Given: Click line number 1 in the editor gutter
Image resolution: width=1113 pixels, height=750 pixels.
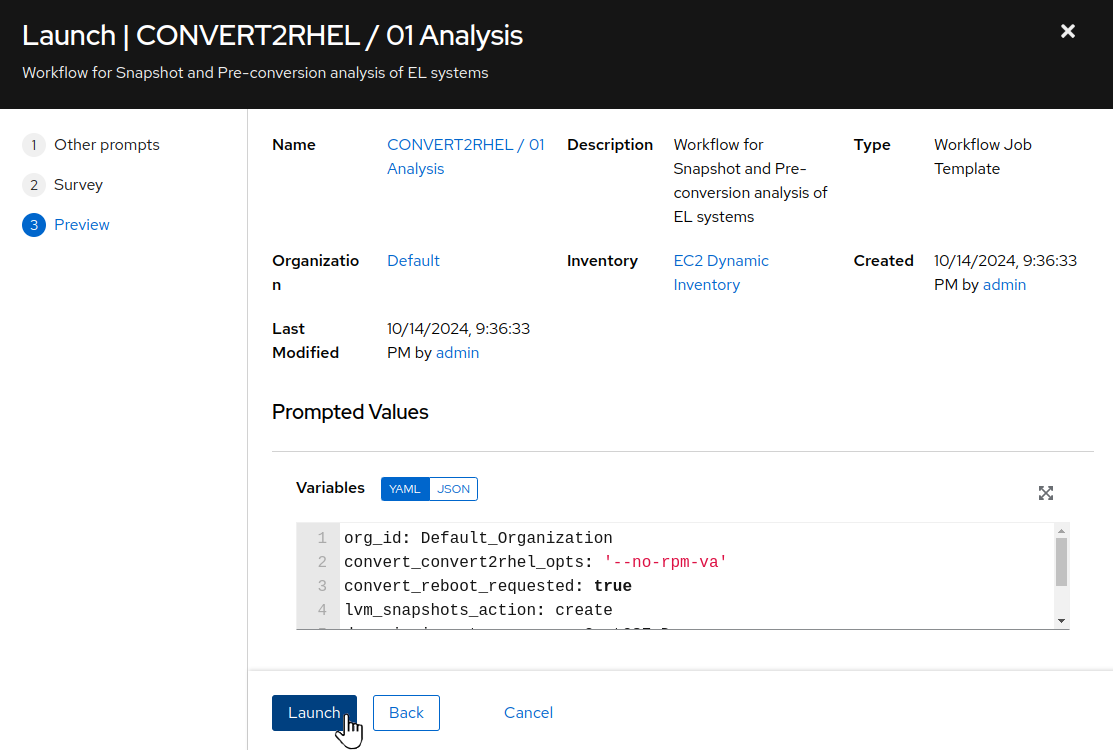Looking at the screenshot, I should point(322,538).
